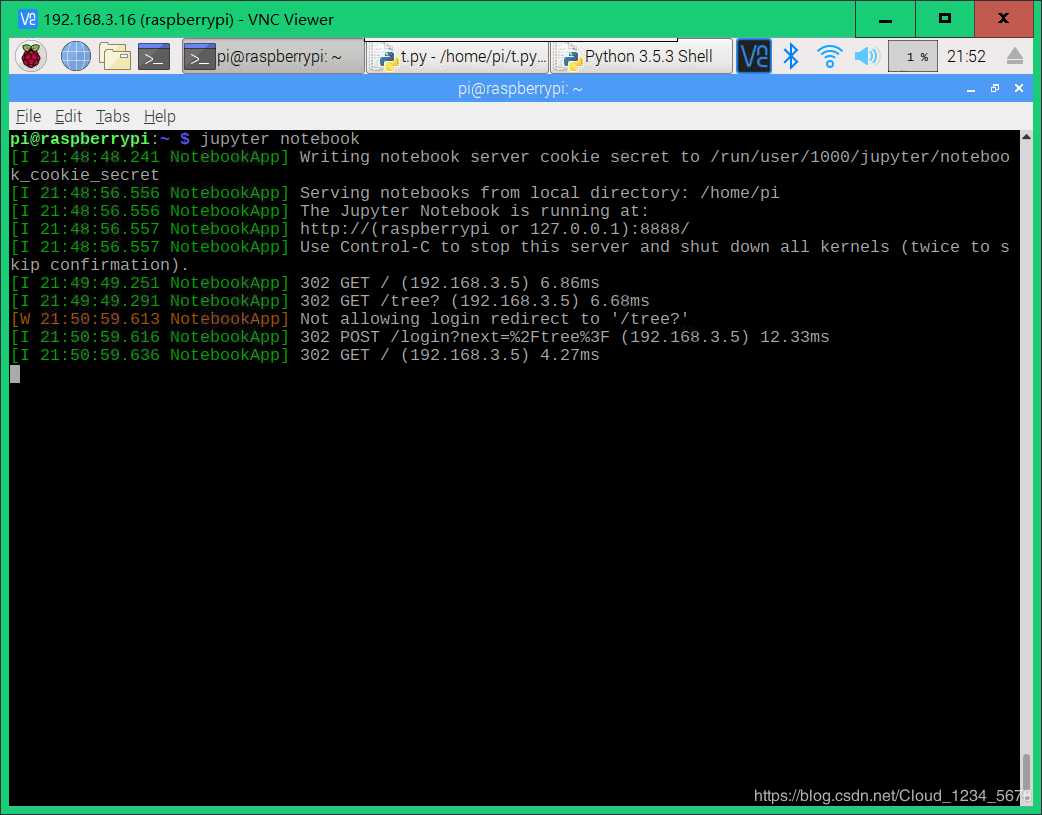This screenshot has height=815, width=1042.
Task: Click the 21:52 panel clock
Action: 966,57
